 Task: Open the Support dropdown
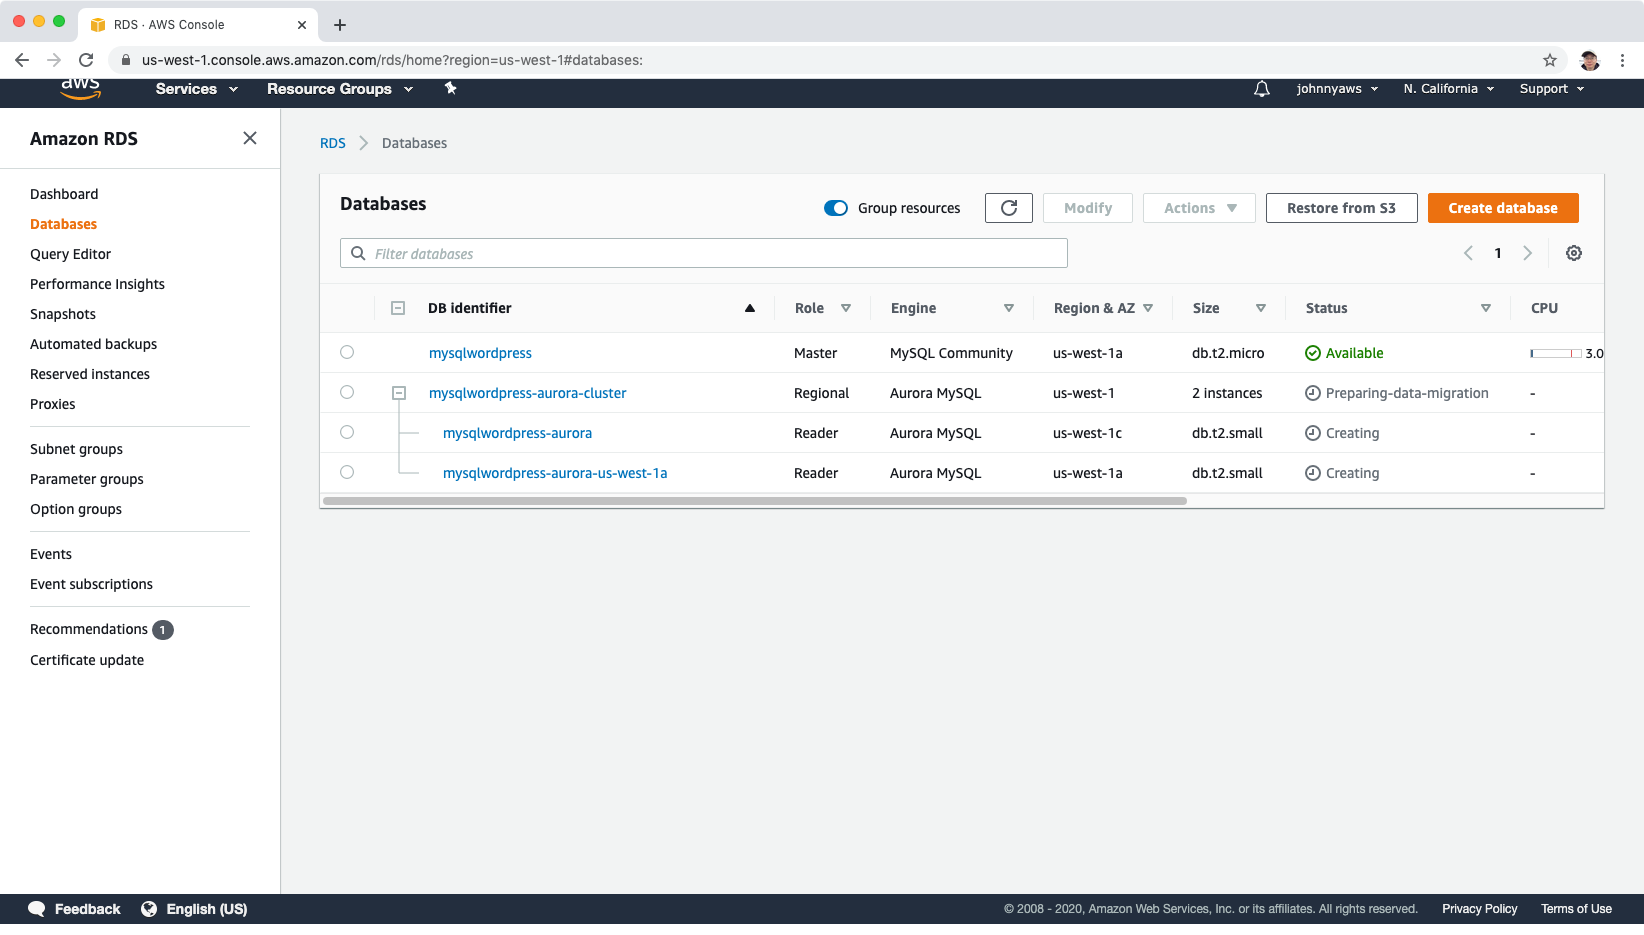[x=1552, y=89]
